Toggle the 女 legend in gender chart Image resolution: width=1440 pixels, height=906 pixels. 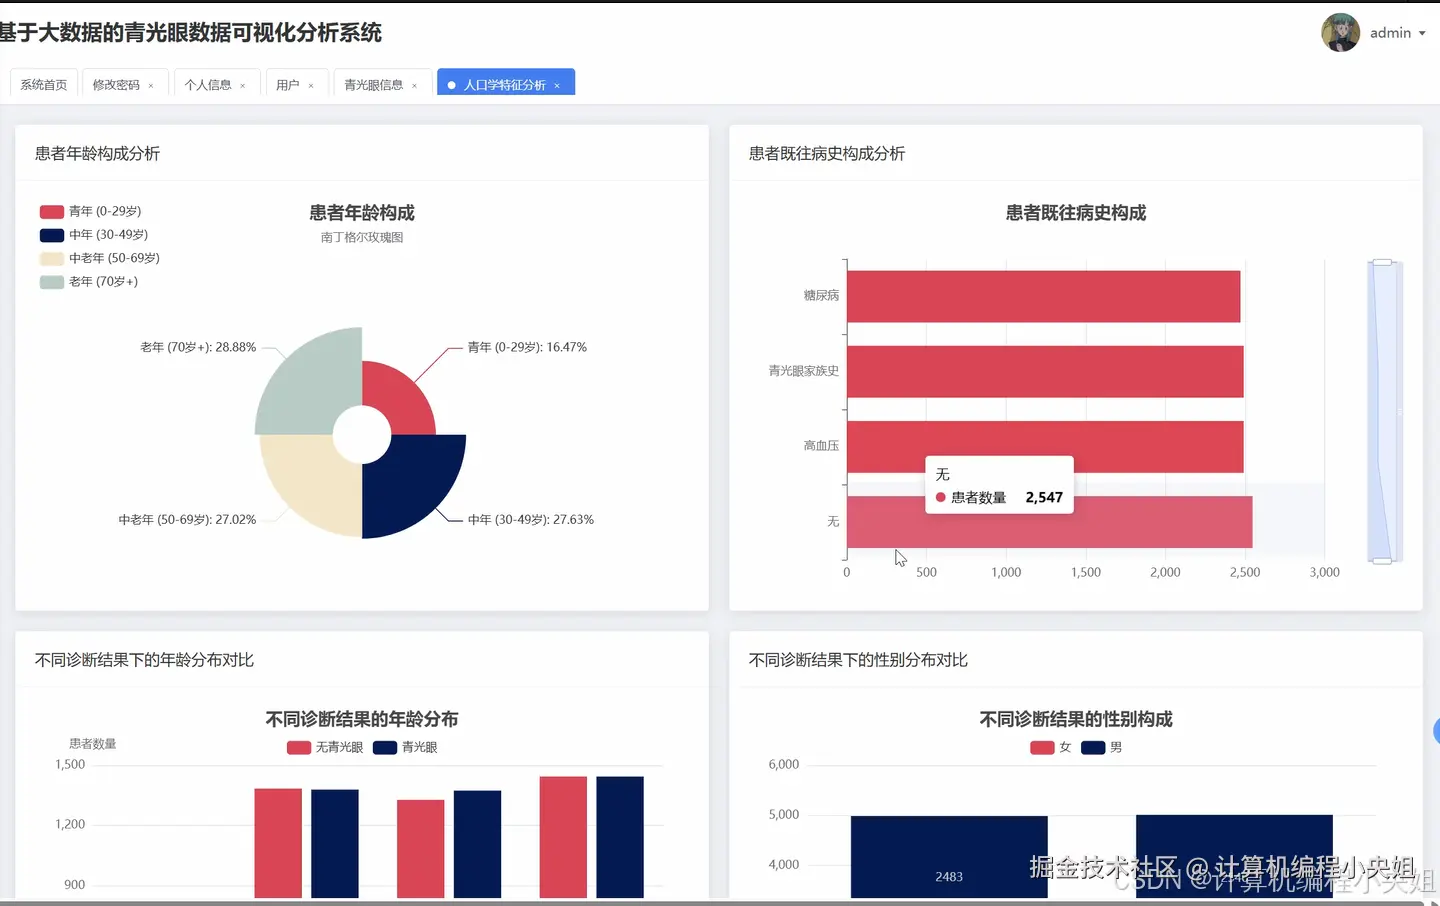1055,747
